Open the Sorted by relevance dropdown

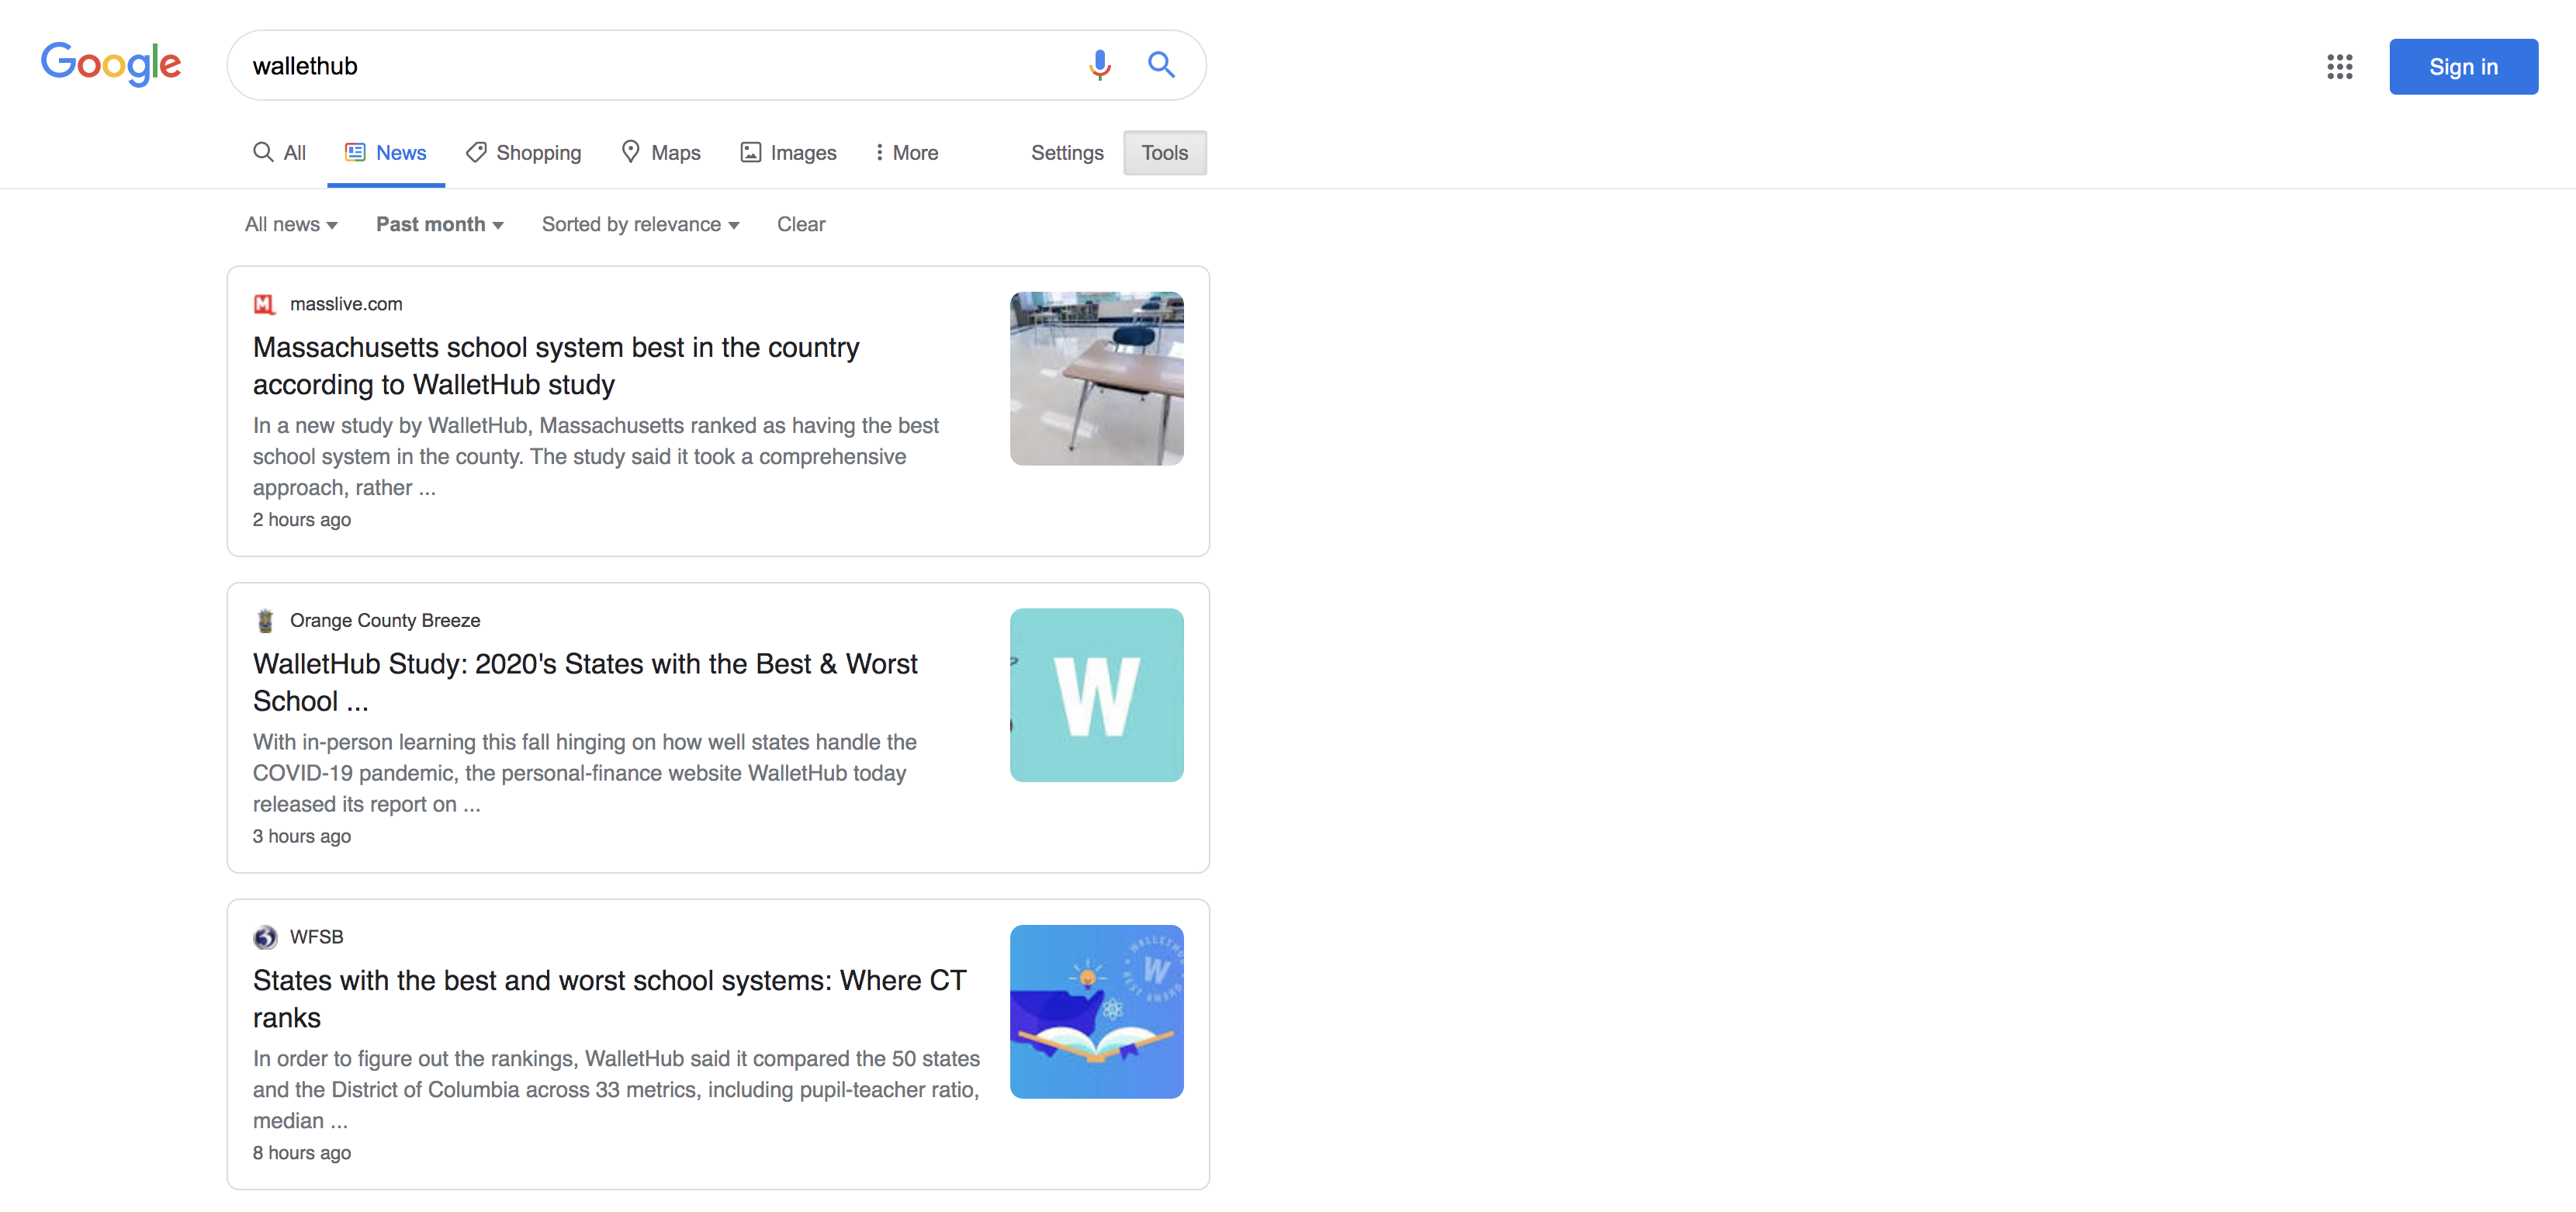pyautogui.click(x=640, y=225)
